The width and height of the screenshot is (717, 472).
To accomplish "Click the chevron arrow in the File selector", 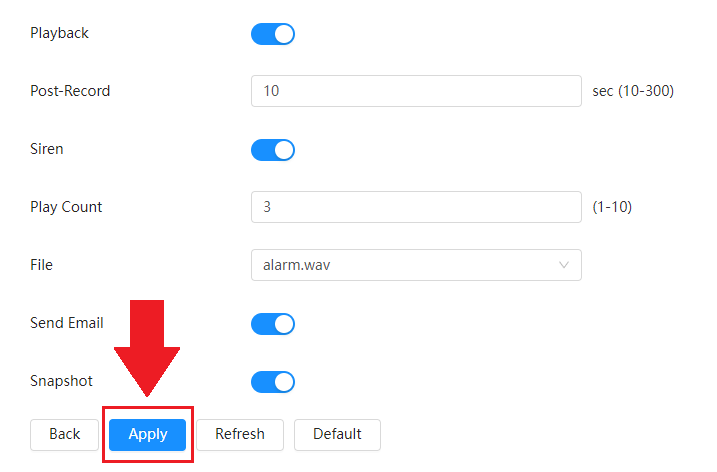I will [x=564, y=265].
